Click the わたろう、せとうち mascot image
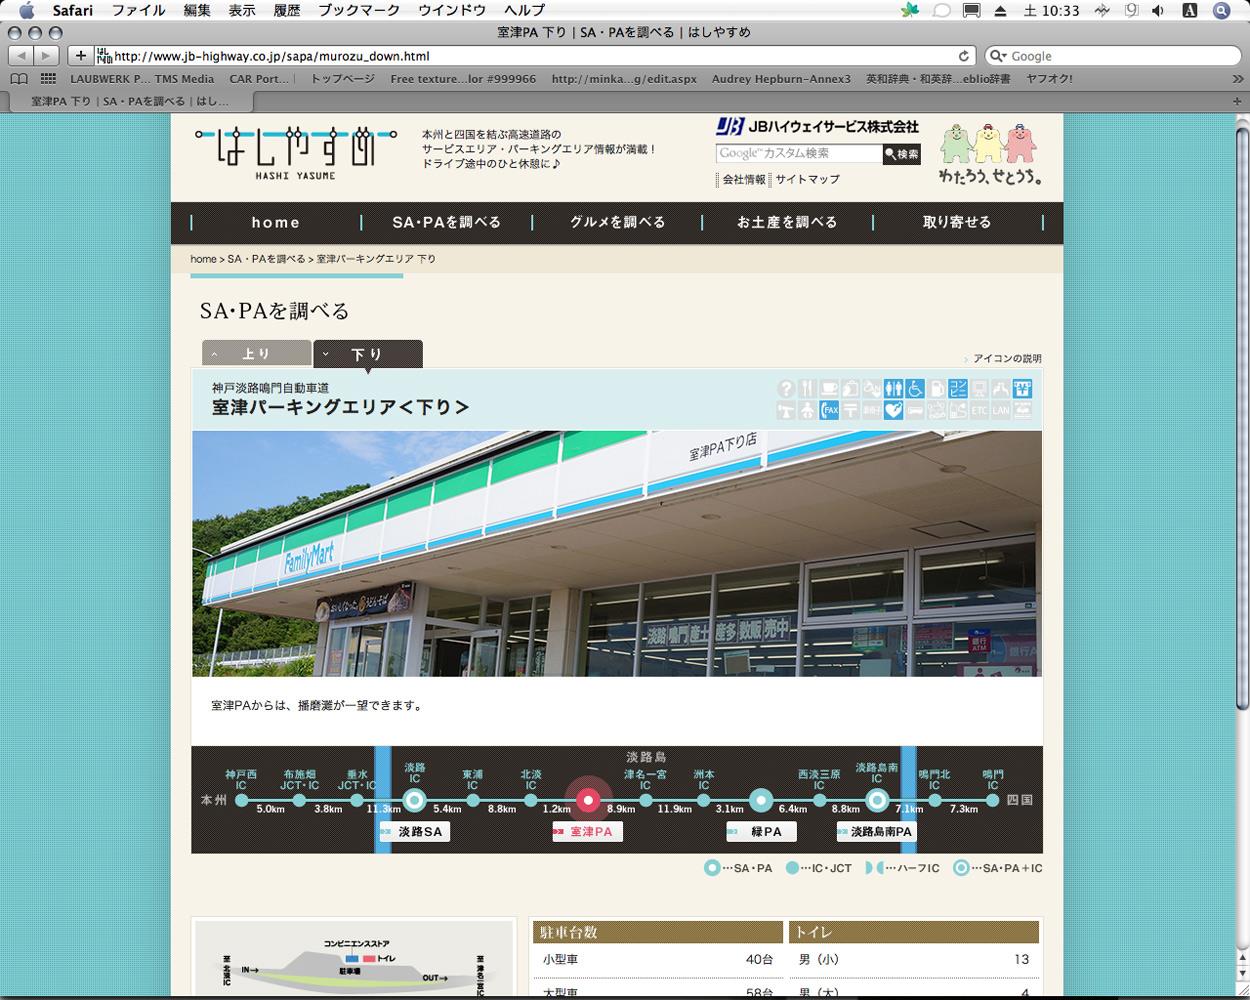 click(991, 153)
